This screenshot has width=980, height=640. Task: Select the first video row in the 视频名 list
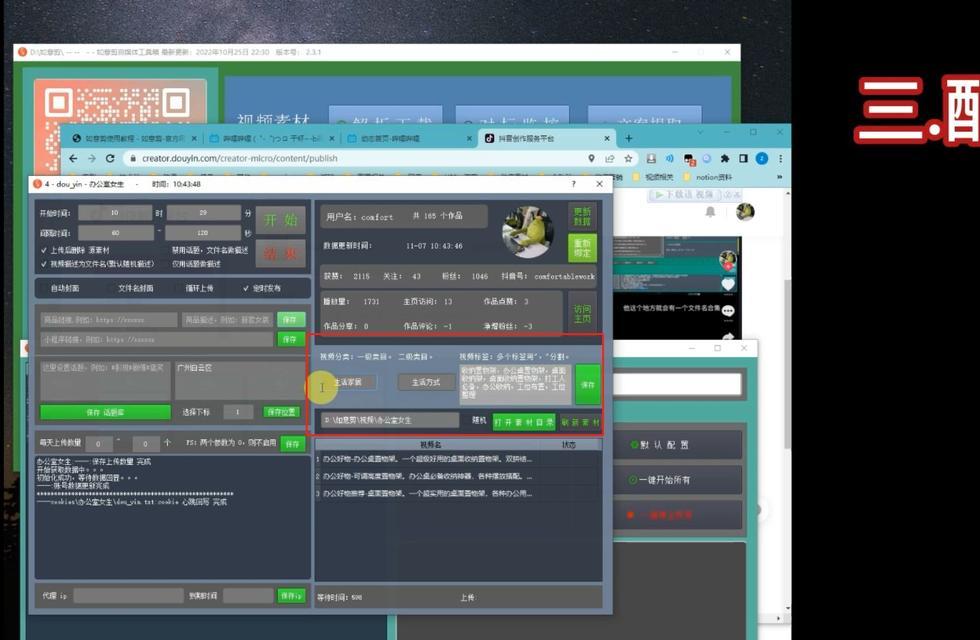(458, 459)
